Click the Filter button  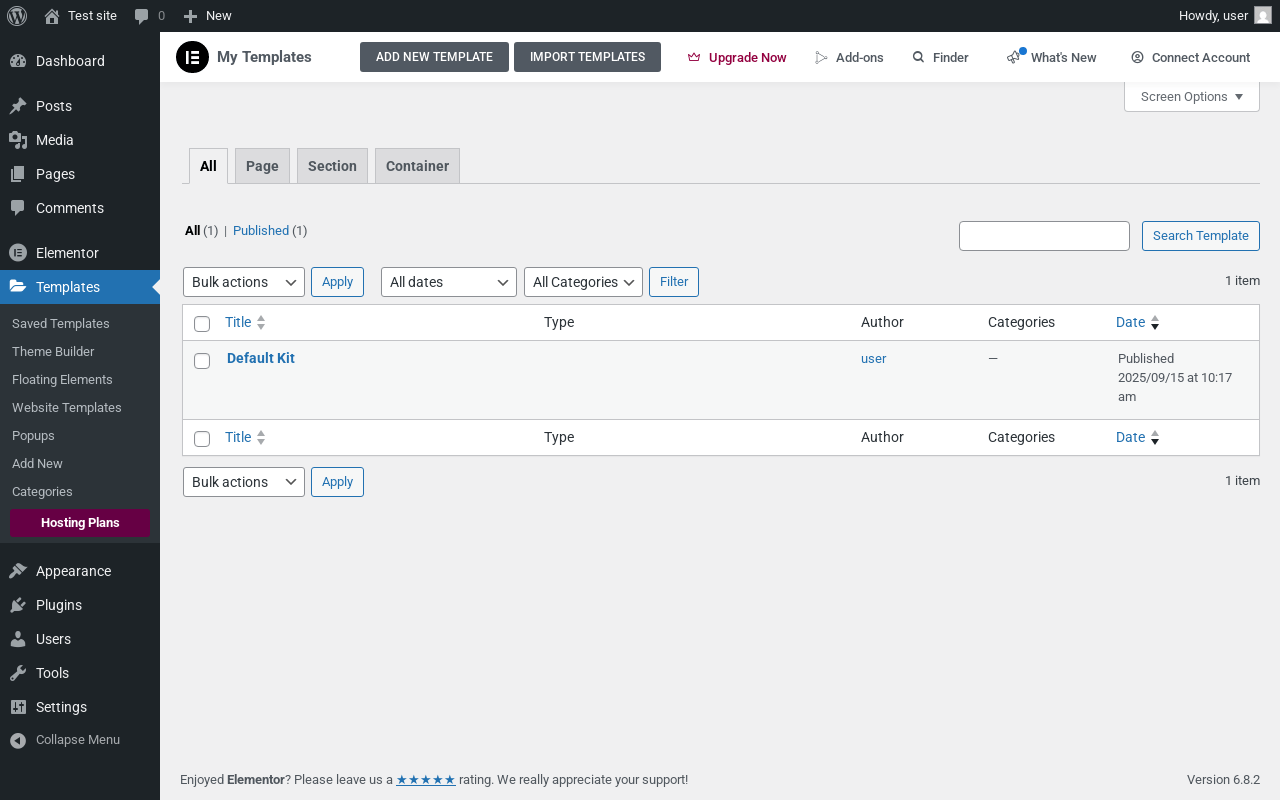click(674, 282)
